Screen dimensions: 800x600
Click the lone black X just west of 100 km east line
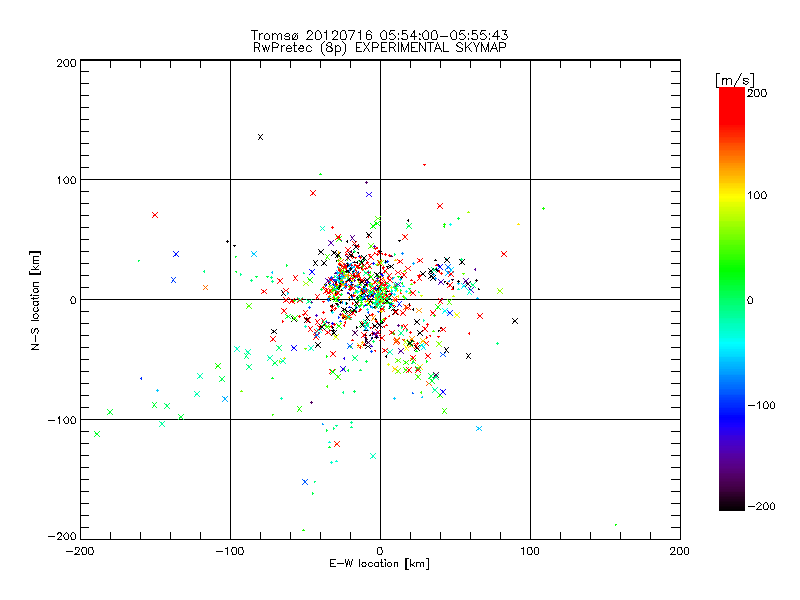[x=515, y=321]
